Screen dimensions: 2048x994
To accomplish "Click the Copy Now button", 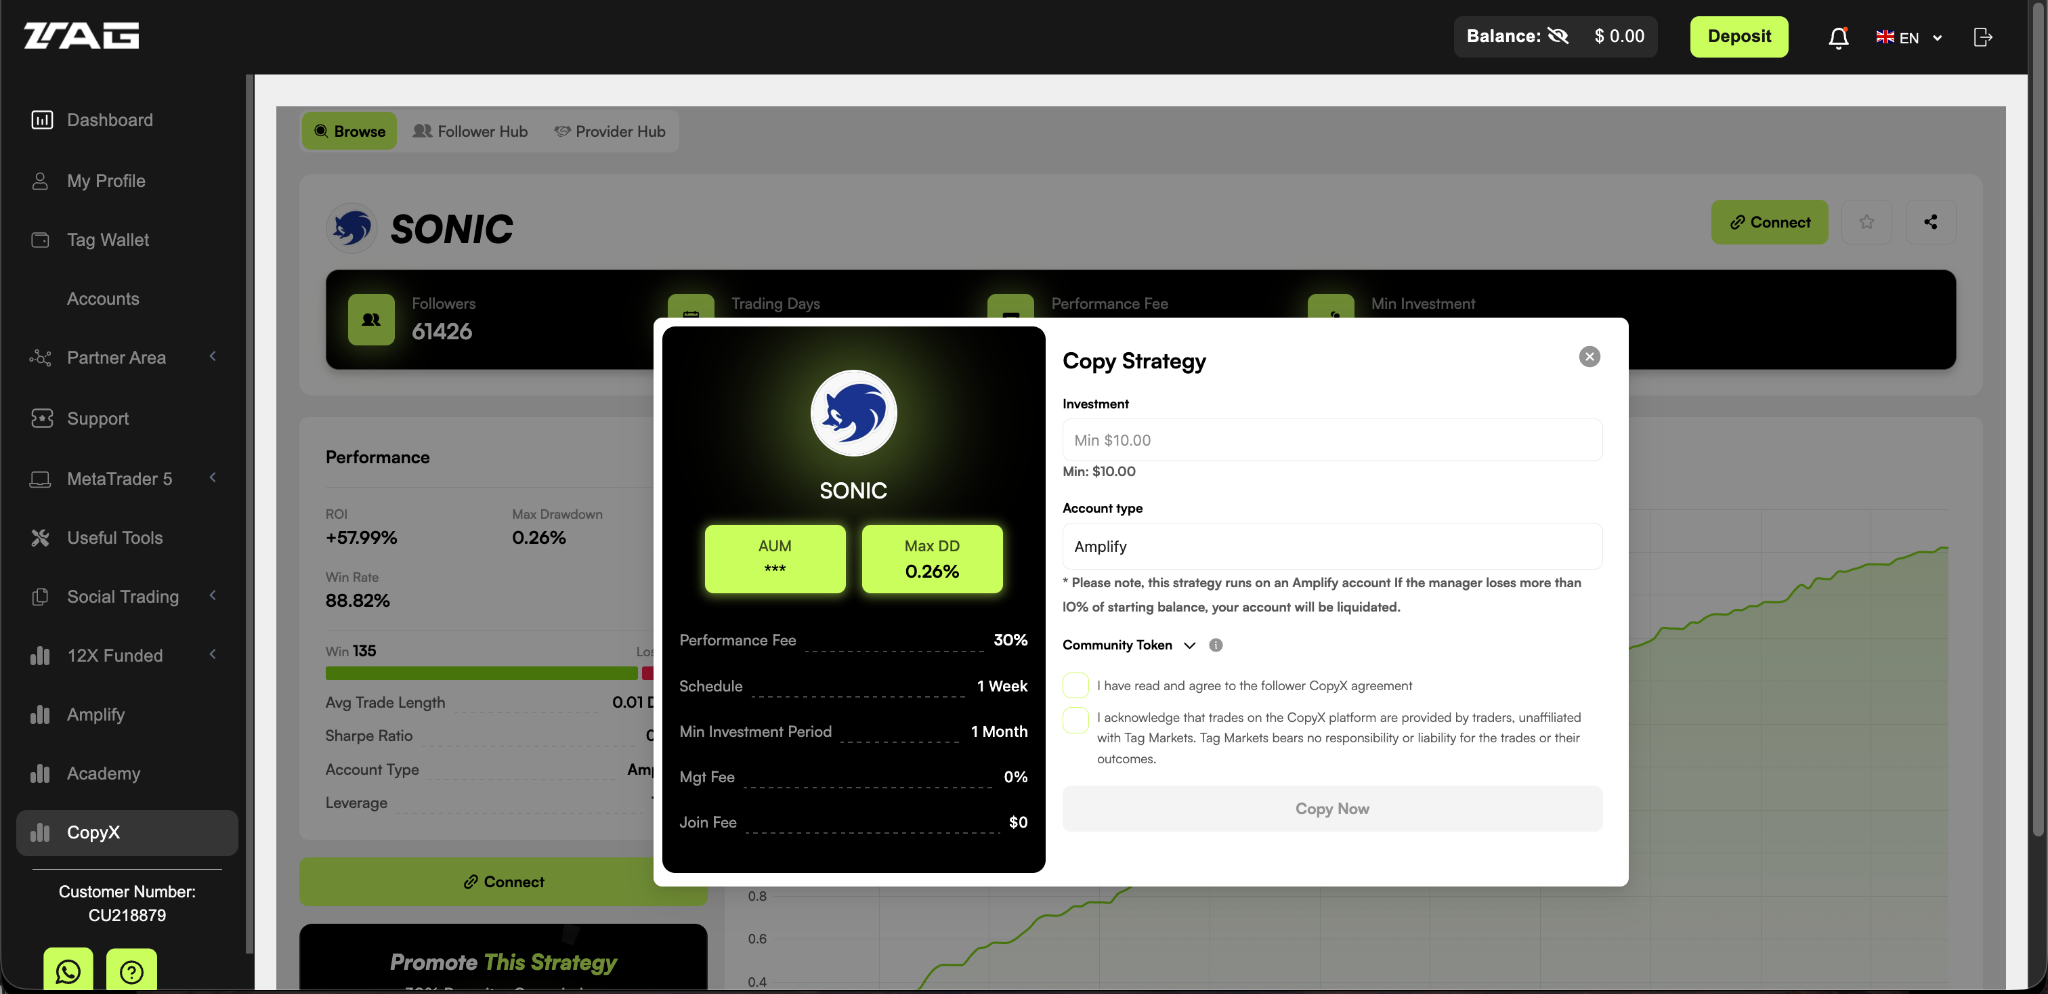I will click(x=1331, y=808).
